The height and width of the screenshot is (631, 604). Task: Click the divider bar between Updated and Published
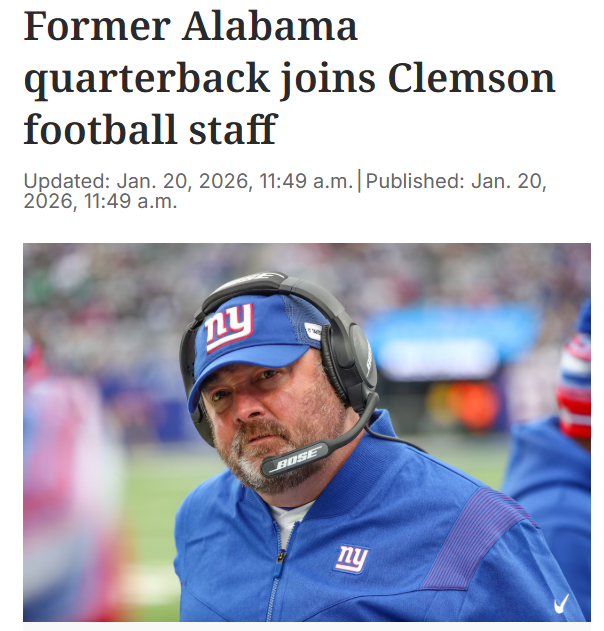click(x=359, y=181)
